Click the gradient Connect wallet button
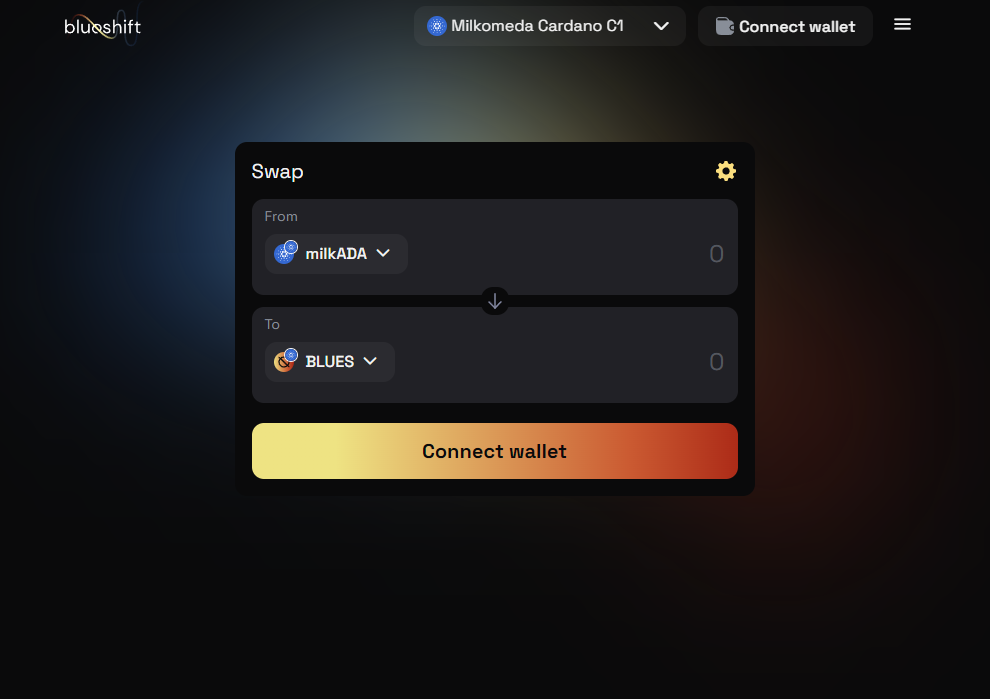Image resolution: width=990 pixels, height=699 pixels. (x=495, y=451)
